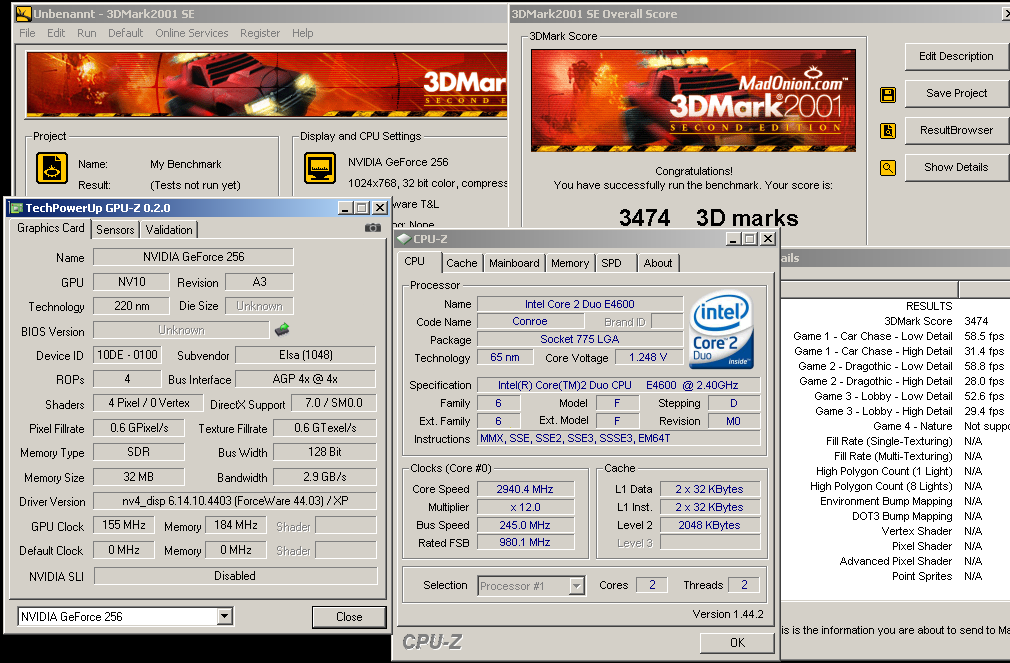Click the Edit Description button
Viewport: 1010px width, 663px height.
coord(956,56)
